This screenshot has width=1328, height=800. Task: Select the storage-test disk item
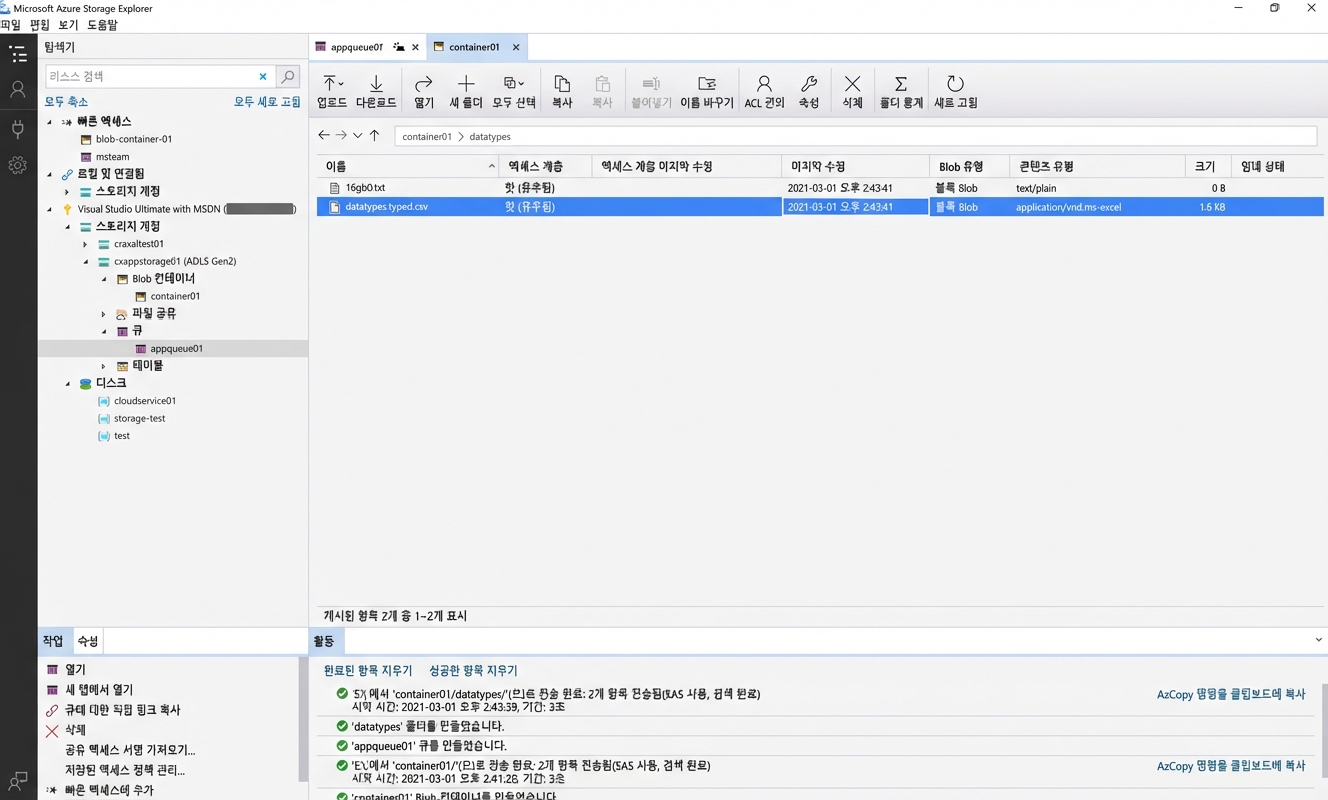pos(140,418)
